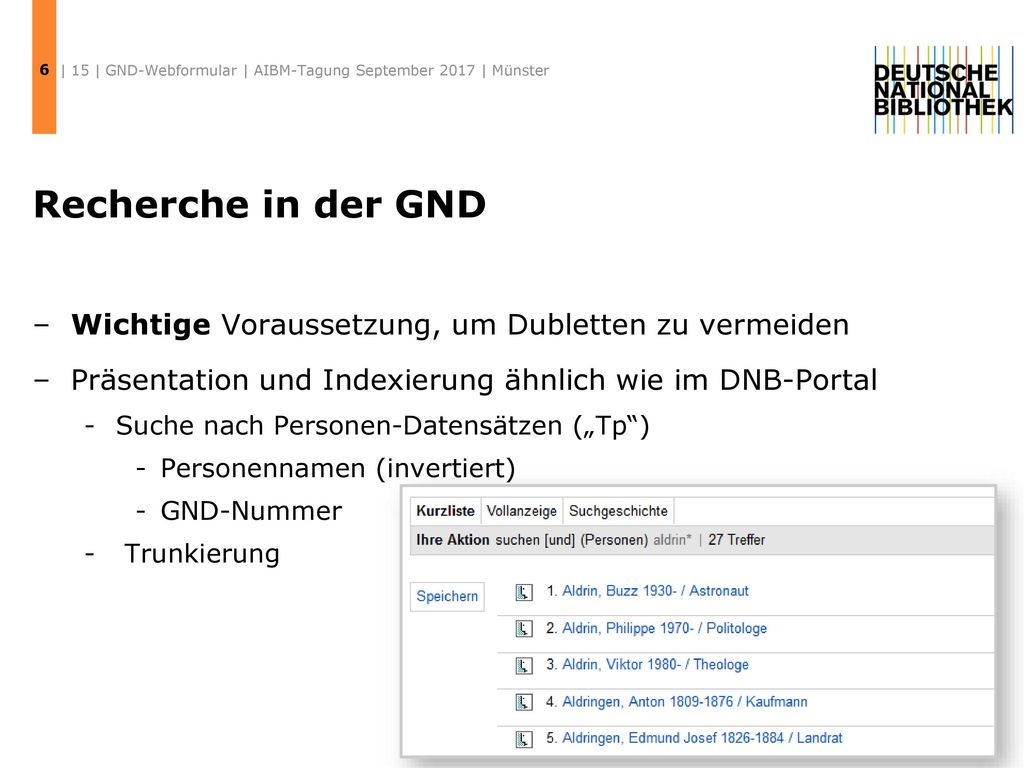Click the bullet Personennamen (invertiert)
The image size is (1024, 768).
(338, 469)
